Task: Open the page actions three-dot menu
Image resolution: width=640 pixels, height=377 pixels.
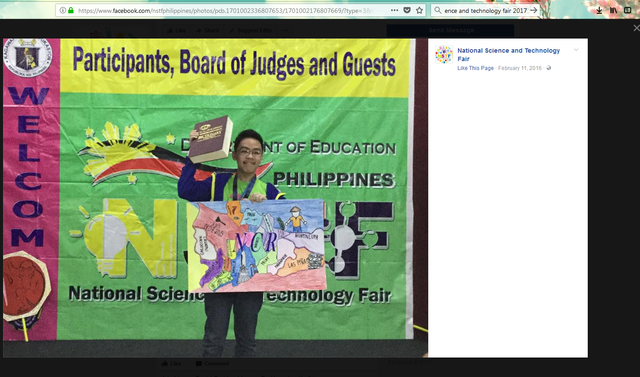Action: [x=394, y=11]
